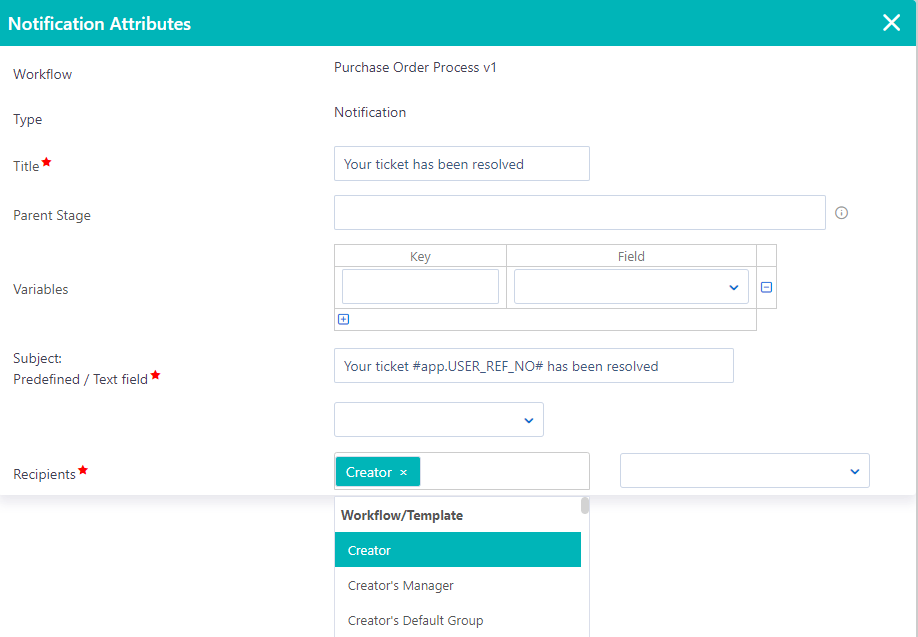Remove the variable row using minus icon
The image size is (918, 637).
tap(765, 287)
